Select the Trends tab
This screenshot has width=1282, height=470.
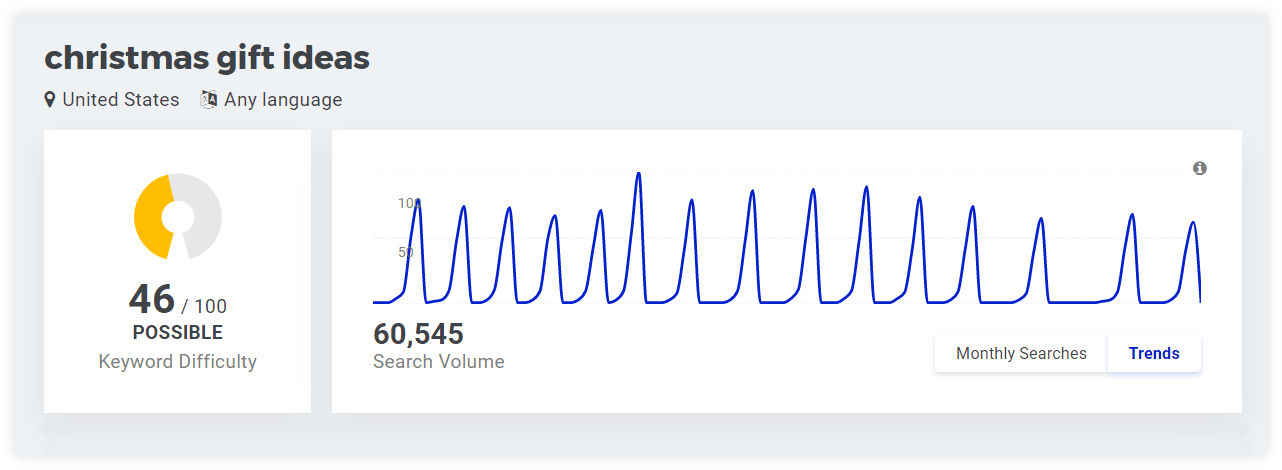pos(1154,353)
